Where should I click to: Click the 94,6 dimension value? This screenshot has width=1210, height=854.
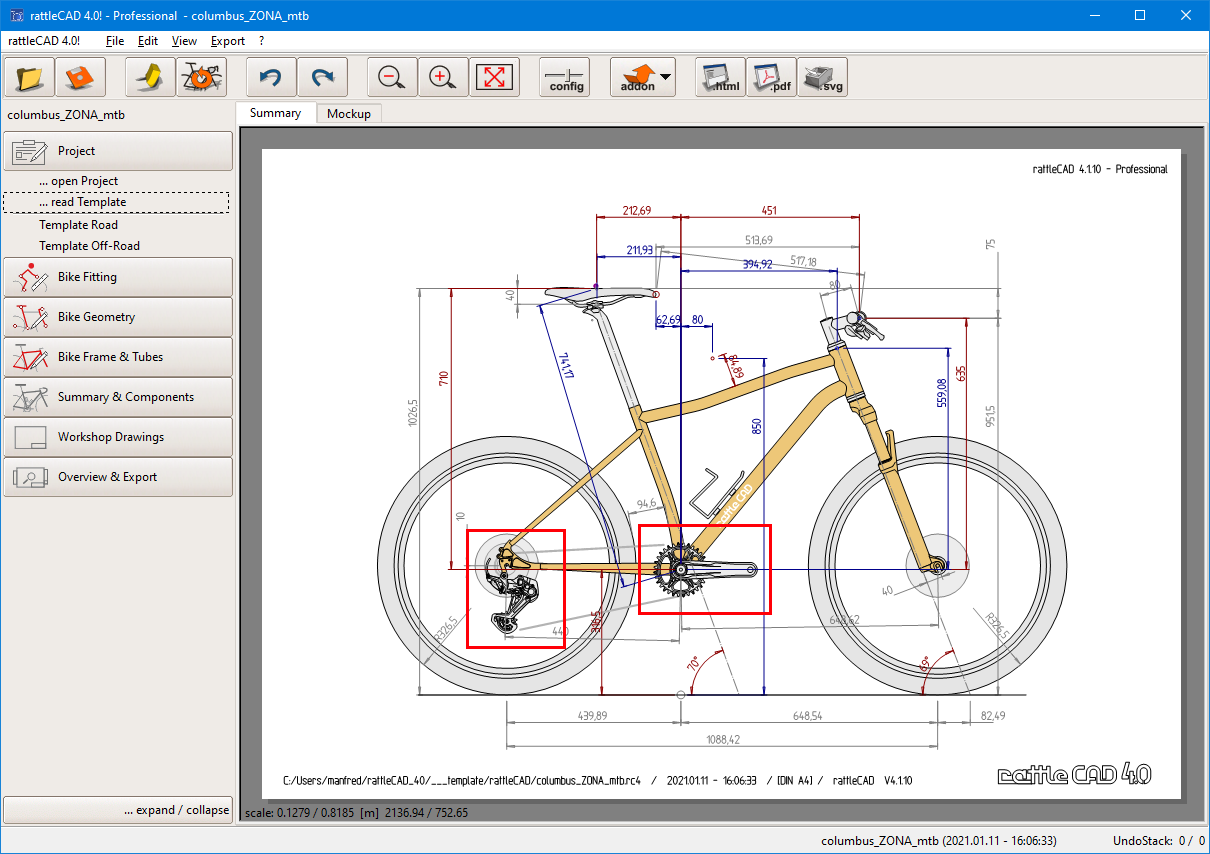tap(647, 504)
